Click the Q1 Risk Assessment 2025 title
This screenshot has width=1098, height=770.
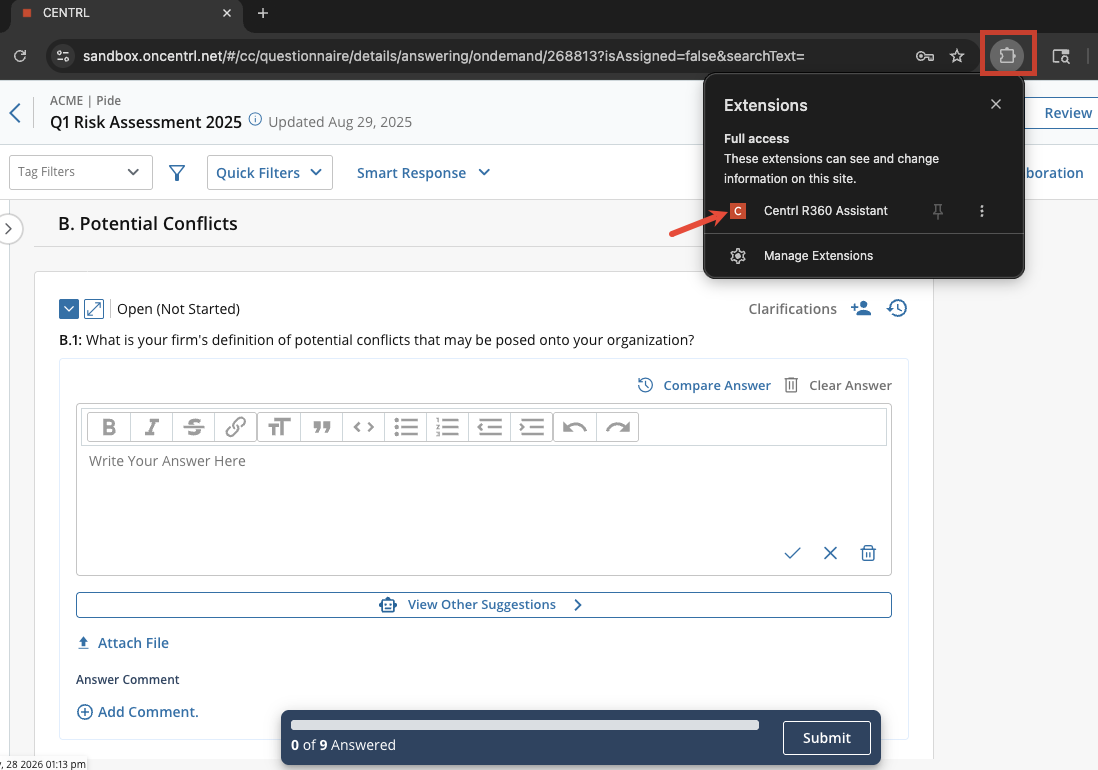pos(146,122)
